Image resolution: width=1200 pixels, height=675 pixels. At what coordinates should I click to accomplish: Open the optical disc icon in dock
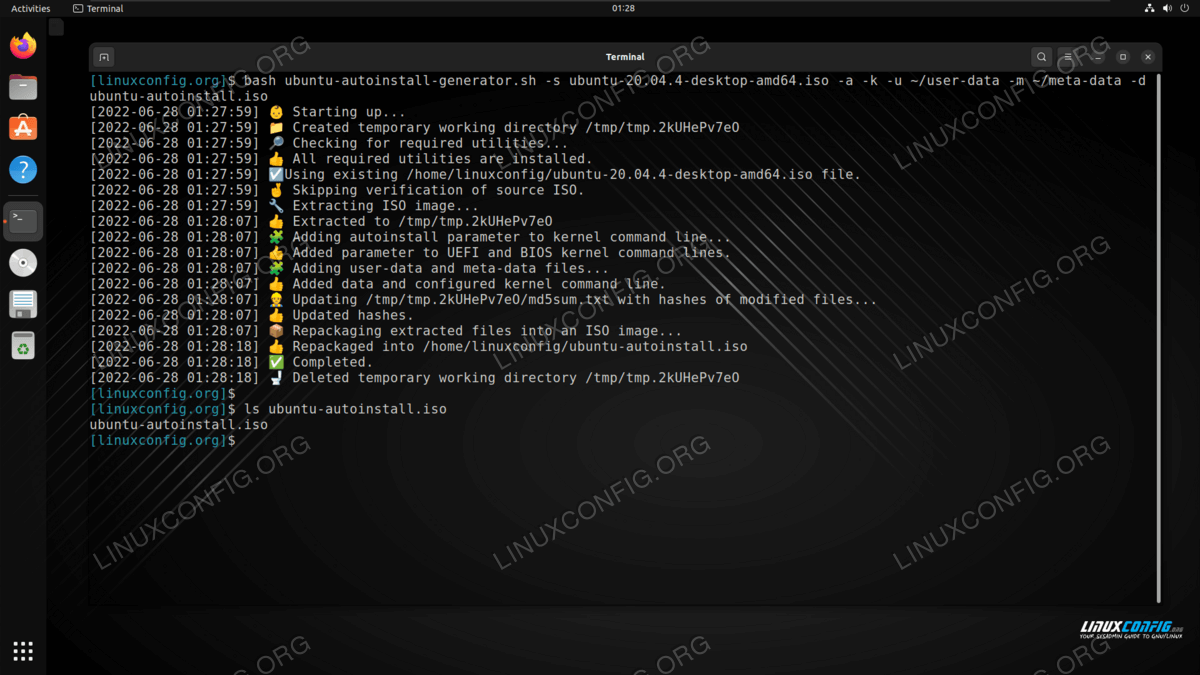point(23,263)
